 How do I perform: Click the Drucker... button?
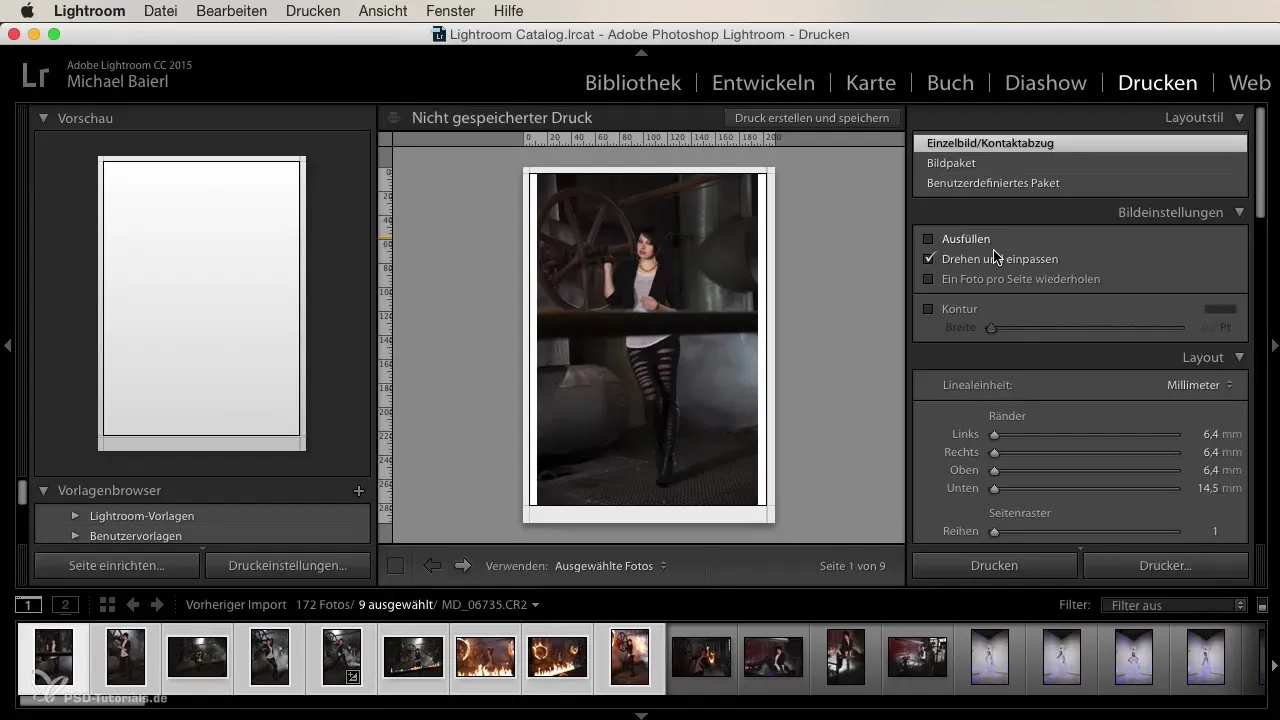(1166, 565)
